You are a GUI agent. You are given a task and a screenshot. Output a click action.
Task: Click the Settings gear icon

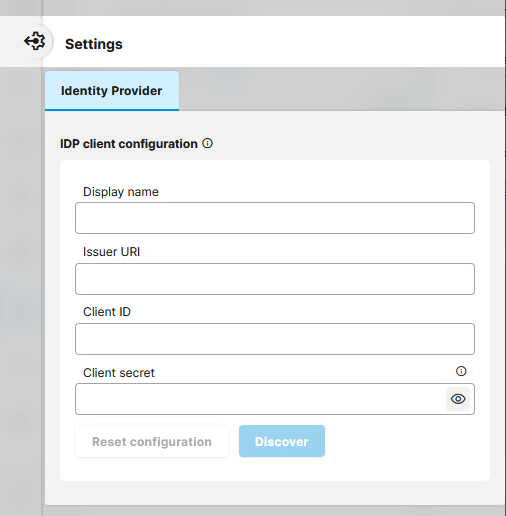pyautogui.click(x=35, y=41)
